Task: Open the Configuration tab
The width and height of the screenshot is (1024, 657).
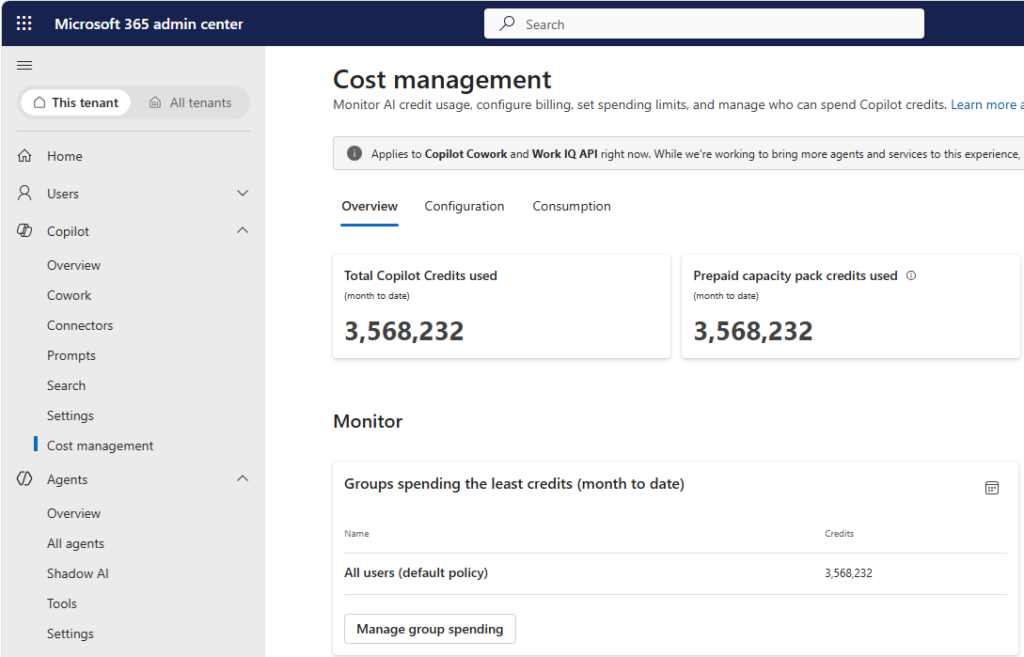Action: [464, 206]
